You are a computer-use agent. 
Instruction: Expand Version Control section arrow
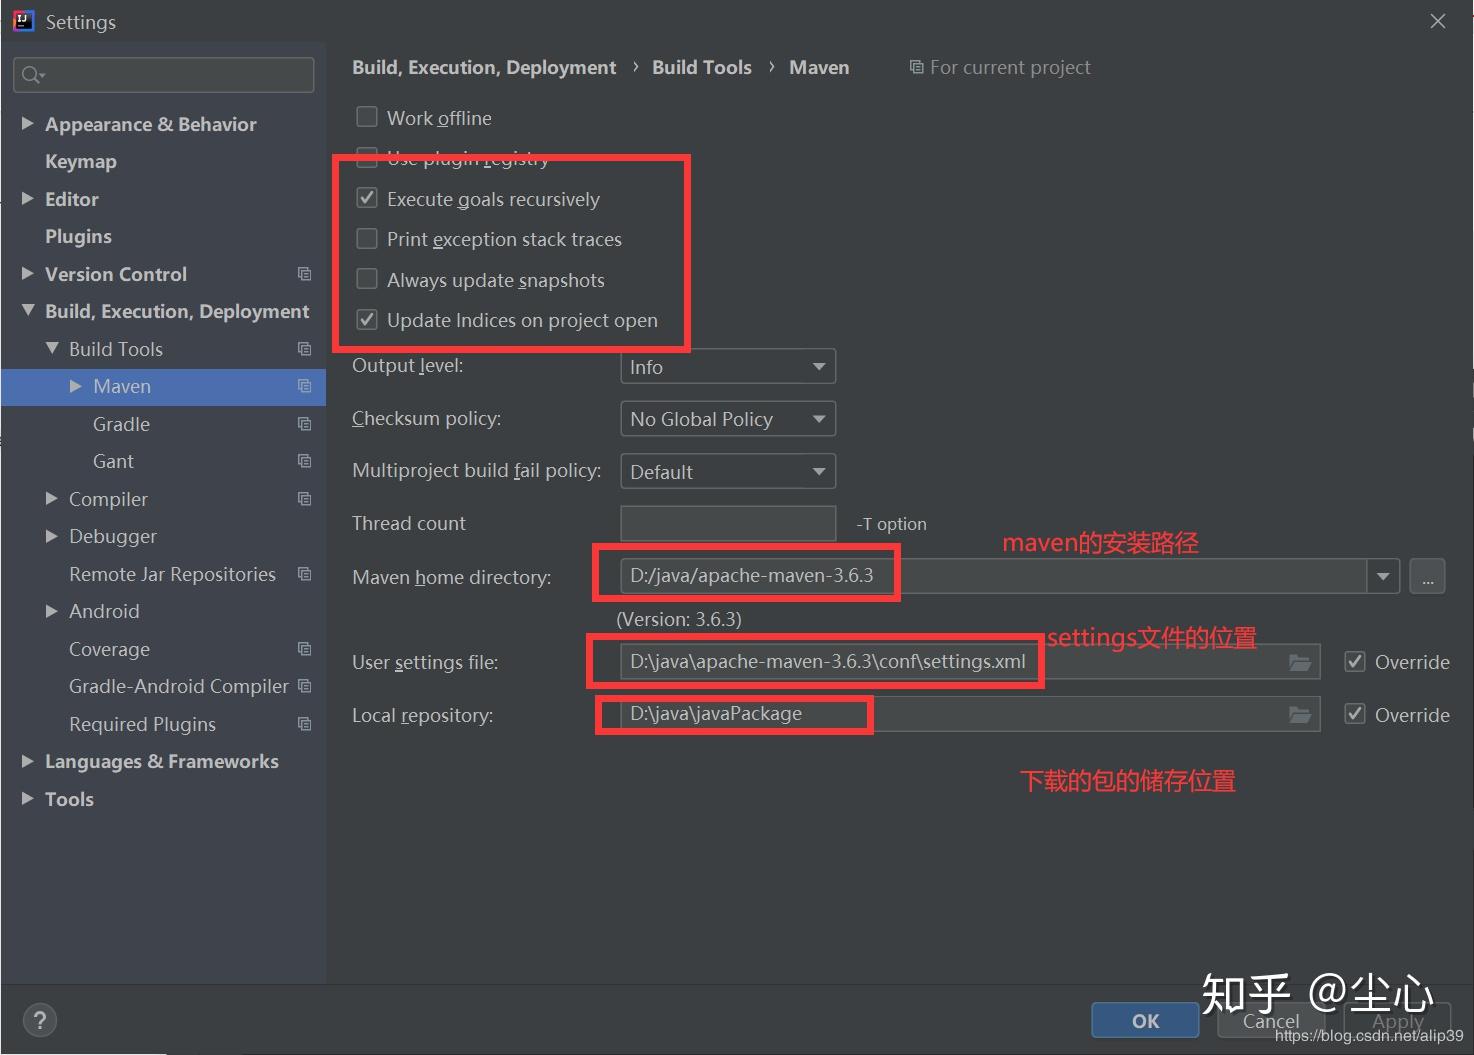point(28,274)
